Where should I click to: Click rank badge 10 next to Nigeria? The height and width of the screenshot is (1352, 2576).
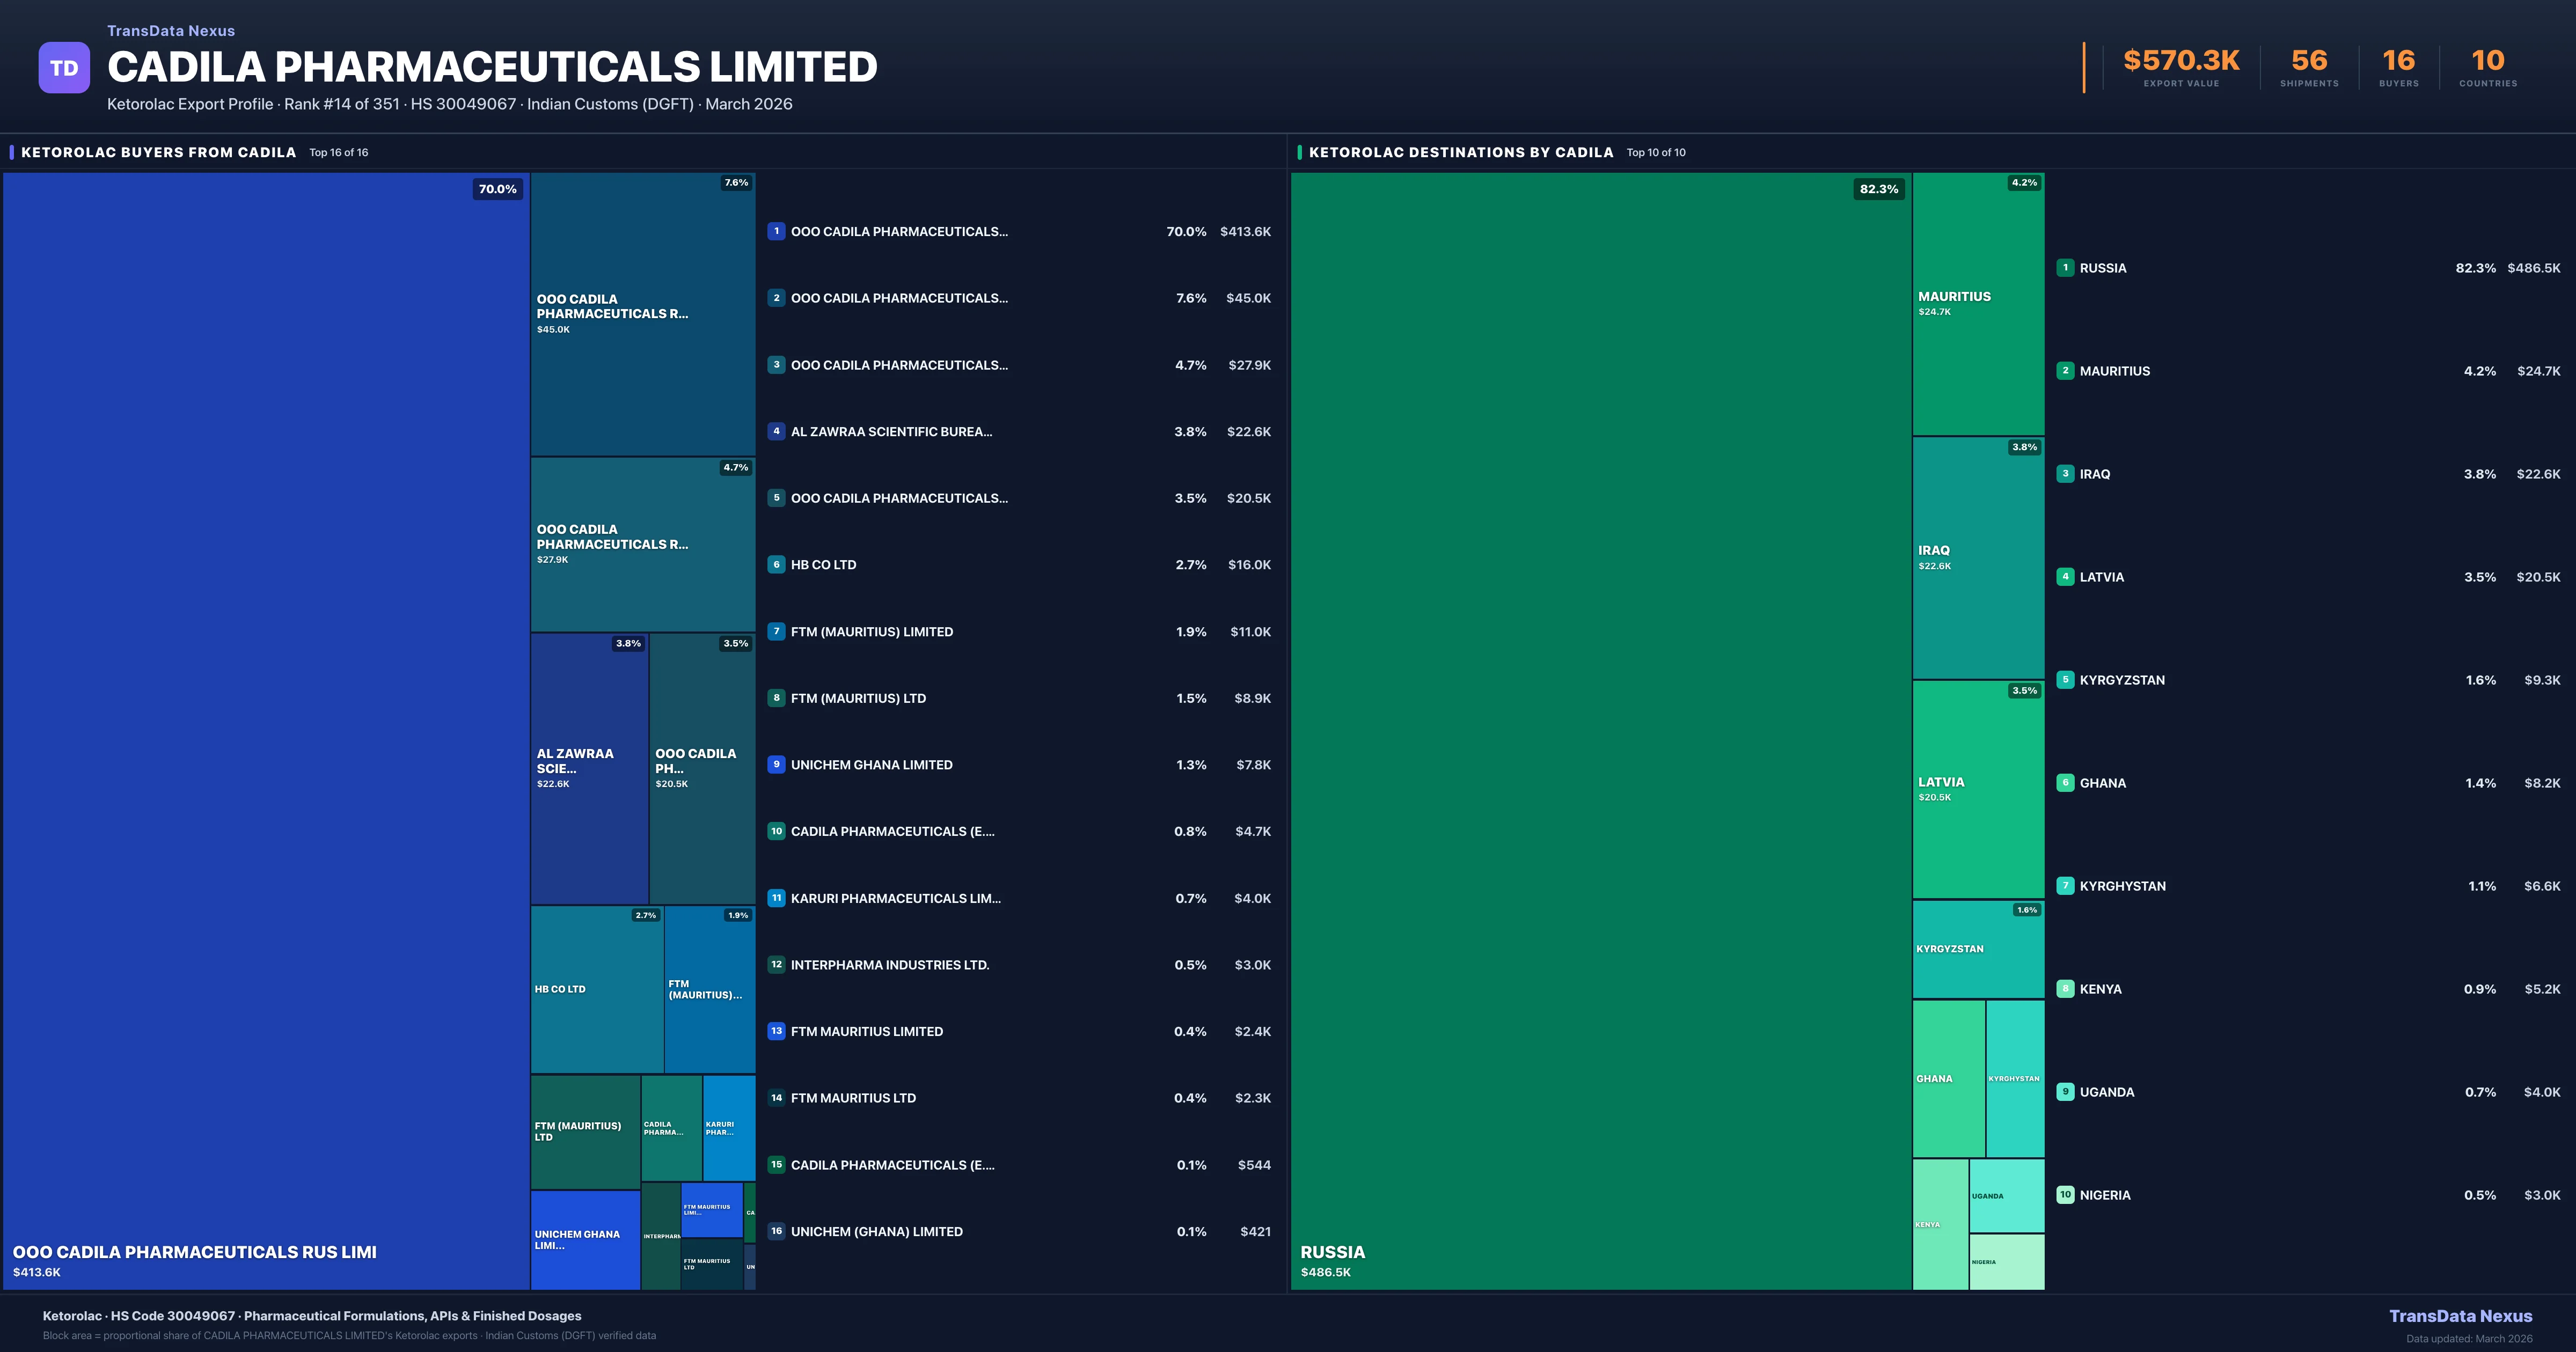click(x=2065, y=1195)
